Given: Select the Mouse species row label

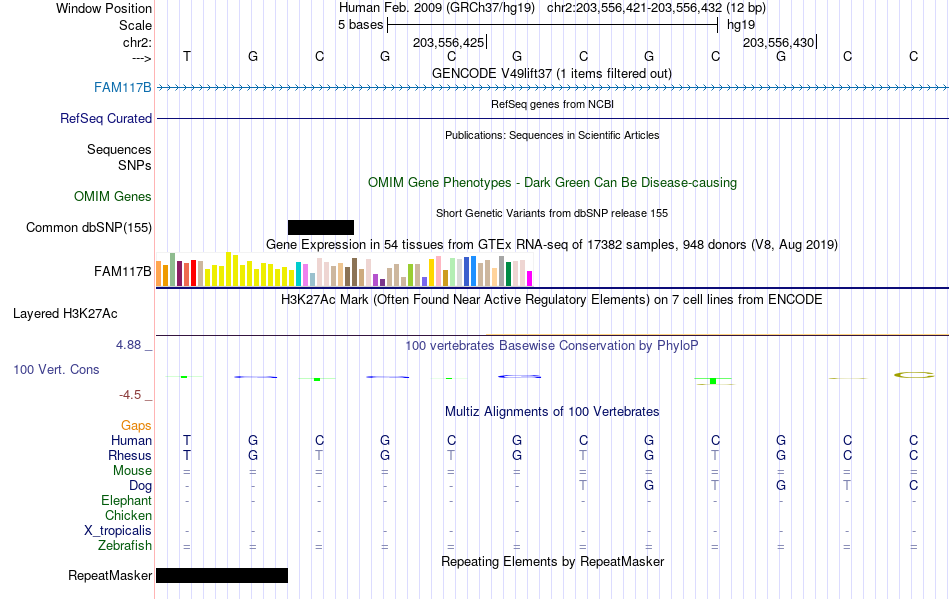Looking at the screenshot, I should 133,471.
